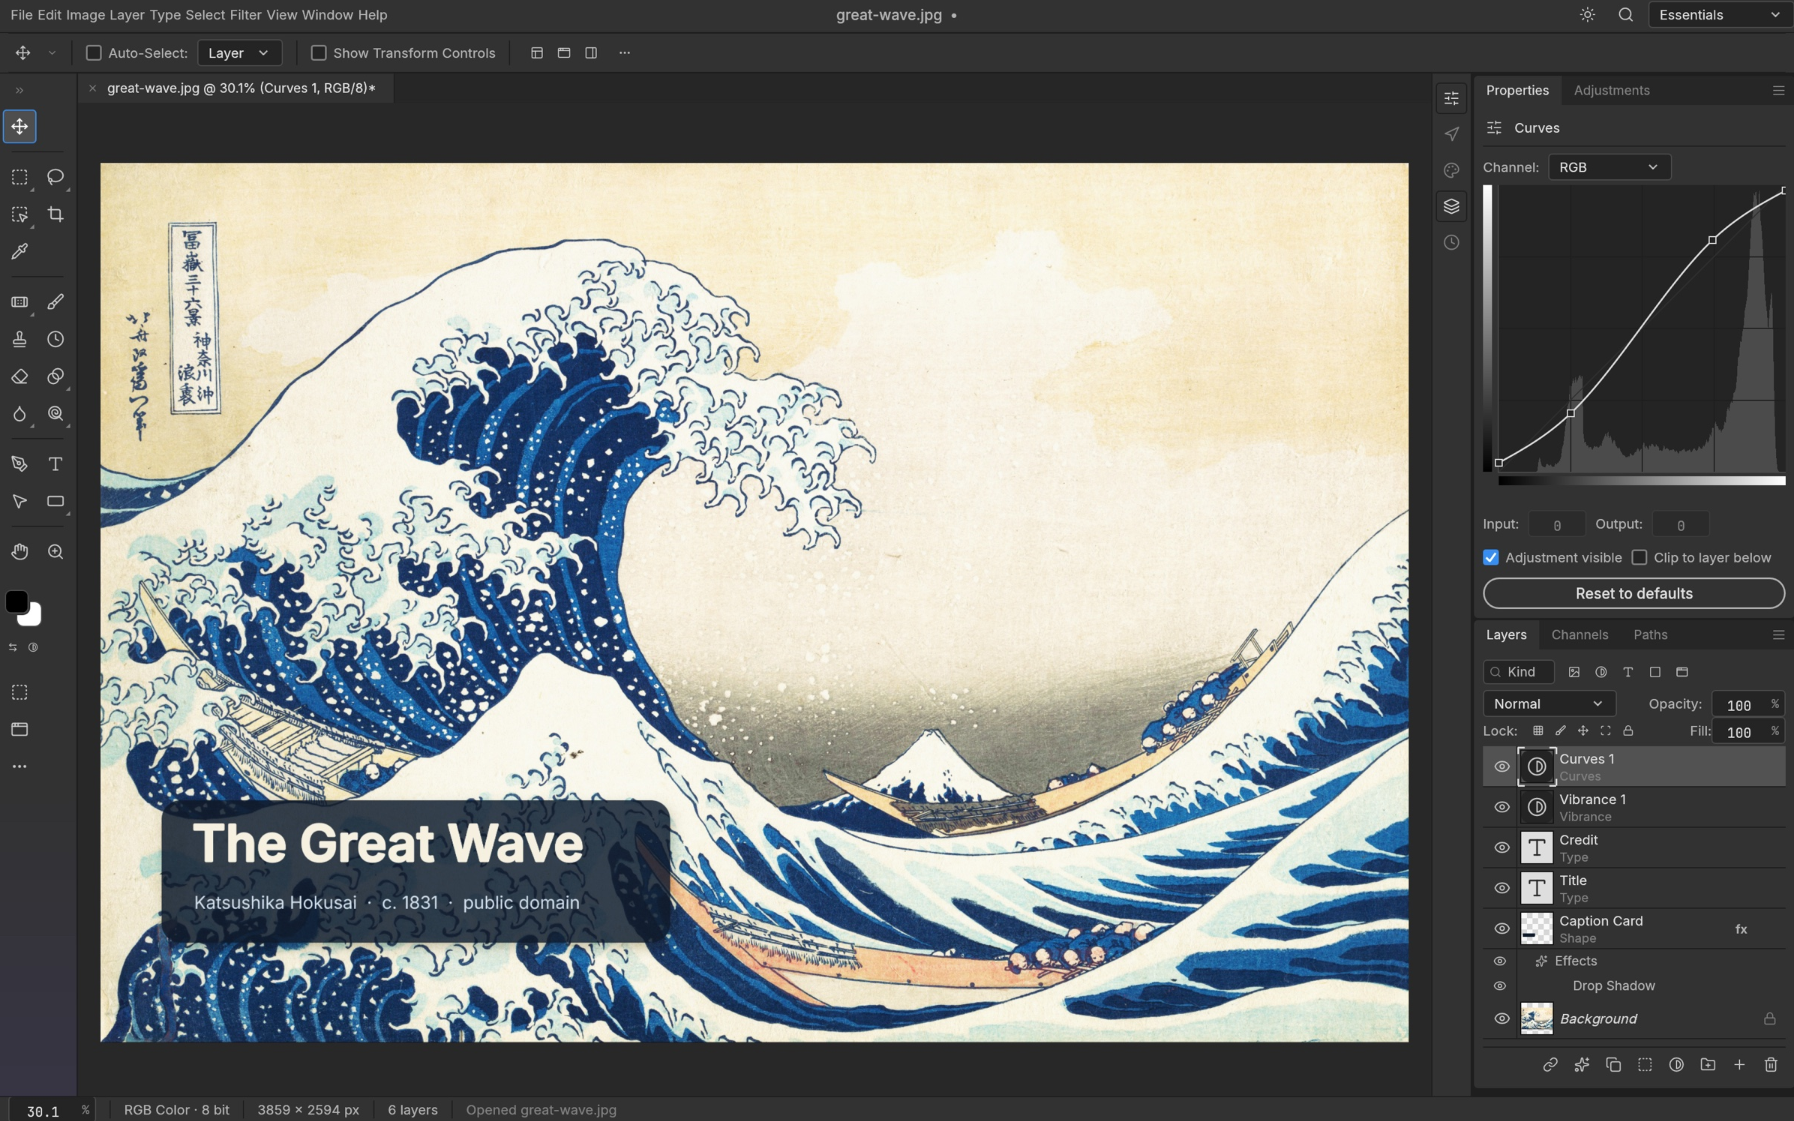This screenshot has width=1794, height=1121.
Task: Delete layer using the trash icon
Action: coord(1771,1065)
